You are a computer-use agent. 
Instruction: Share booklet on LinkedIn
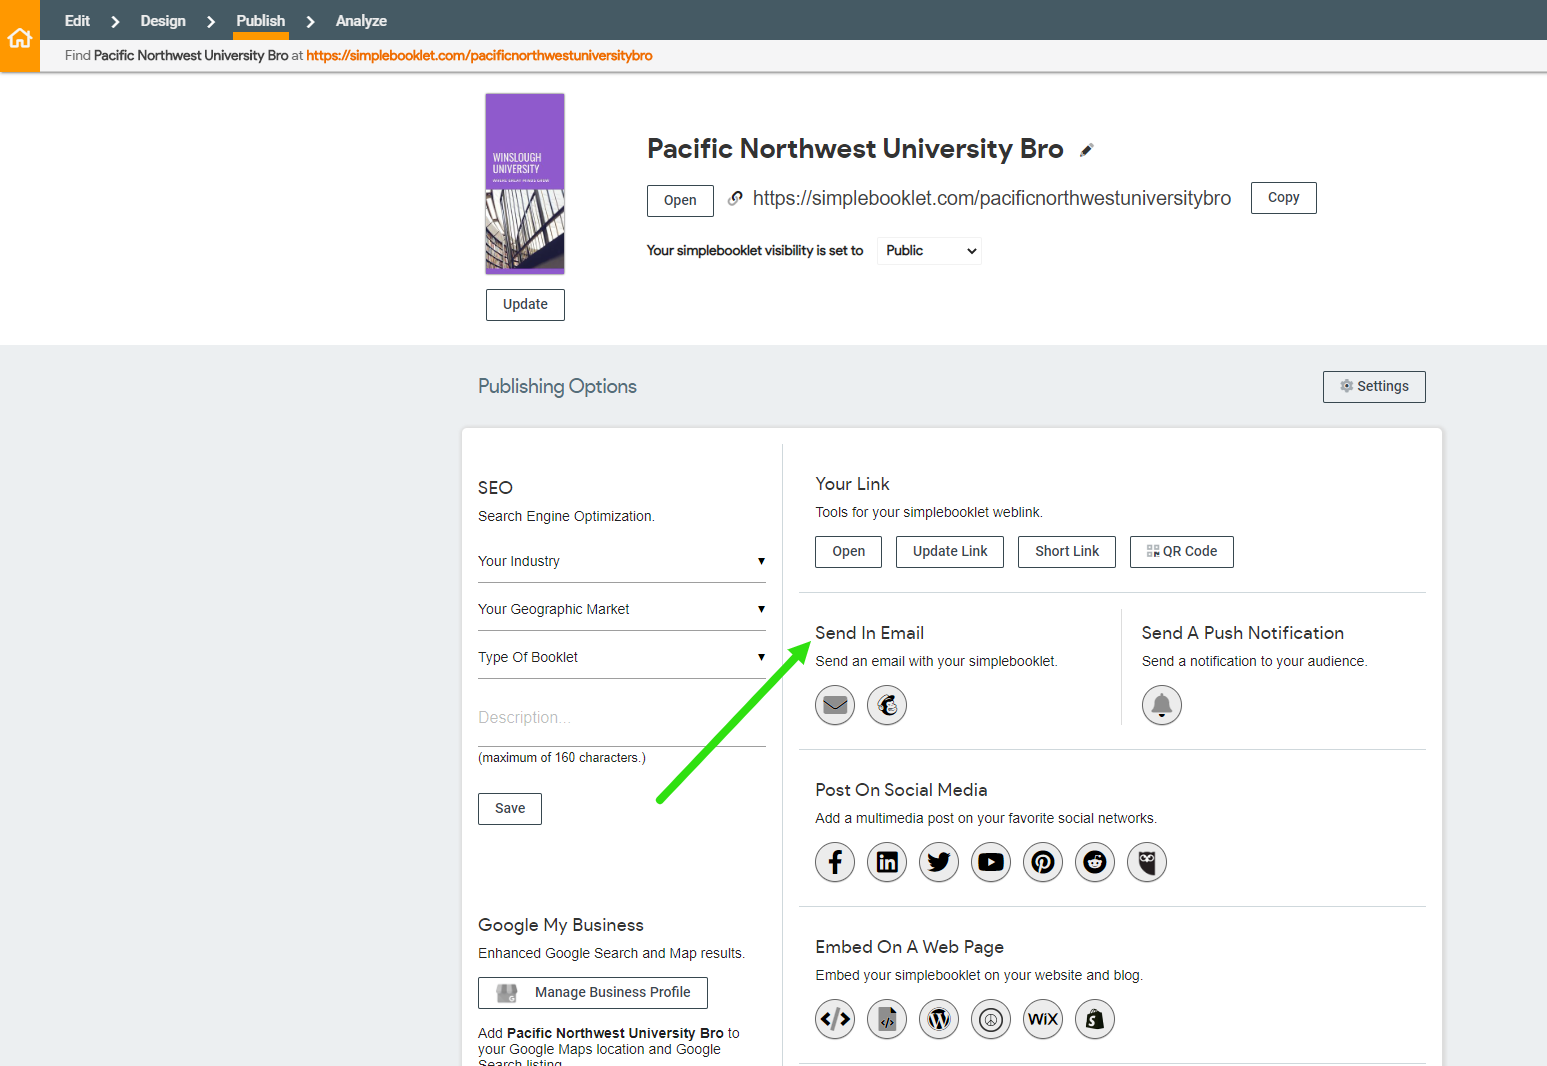pos(887,862)
